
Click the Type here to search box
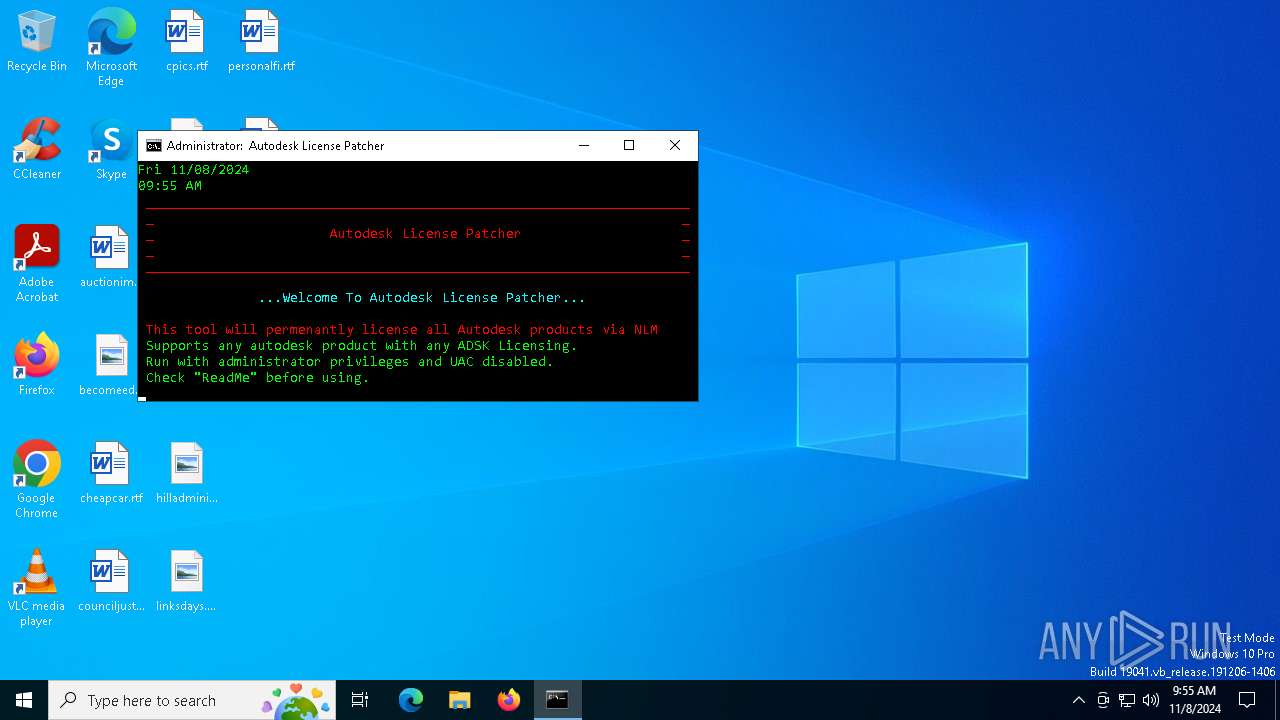pos(192,700)
